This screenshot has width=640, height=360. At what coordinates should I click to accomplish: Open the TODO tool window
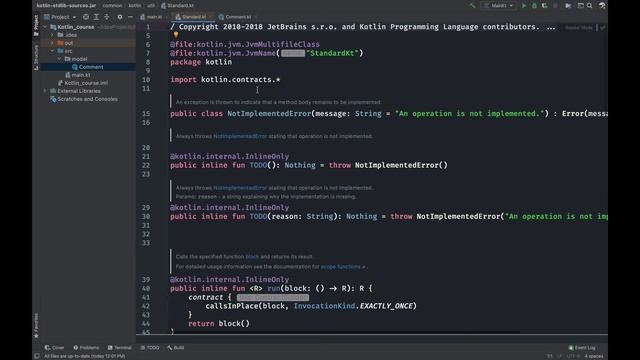pyautogui.click(x=150, y=348)
